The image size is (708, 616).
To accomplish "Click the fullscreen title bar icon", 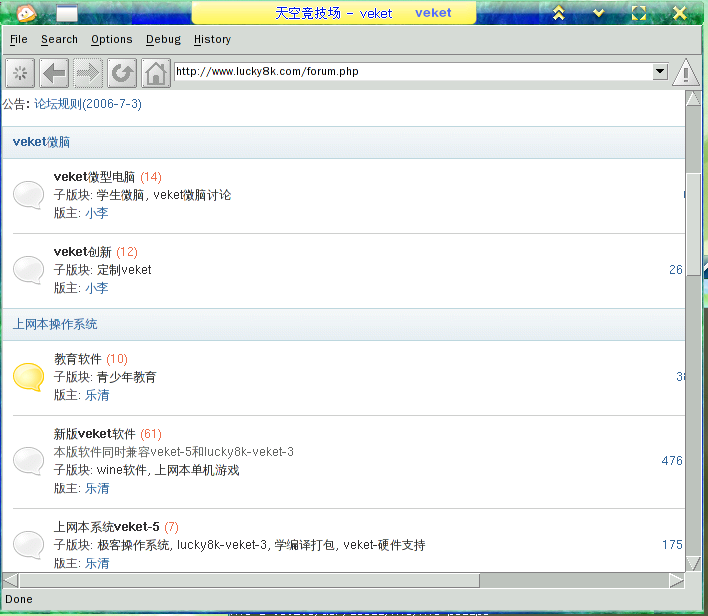I will (638, 13).
